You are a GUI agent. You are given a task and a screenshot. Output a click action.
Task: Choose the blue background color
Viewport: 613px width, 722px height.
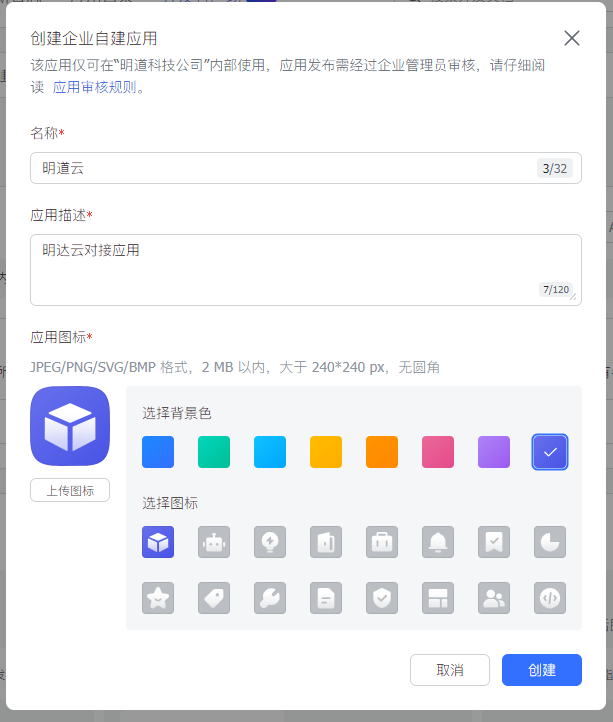click(158, 452)
